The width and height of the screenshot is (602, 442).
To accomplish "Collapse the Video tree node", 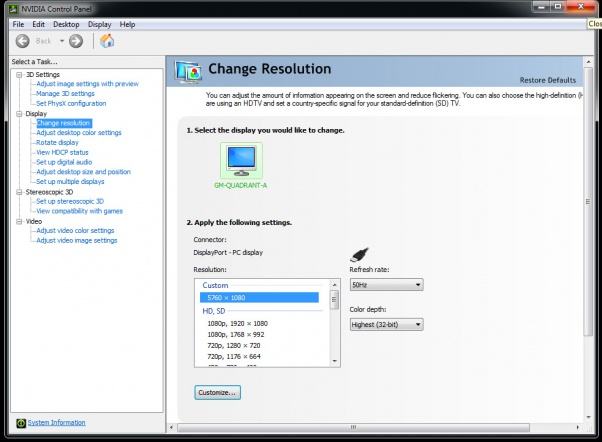I will click(x=19, y=222).
